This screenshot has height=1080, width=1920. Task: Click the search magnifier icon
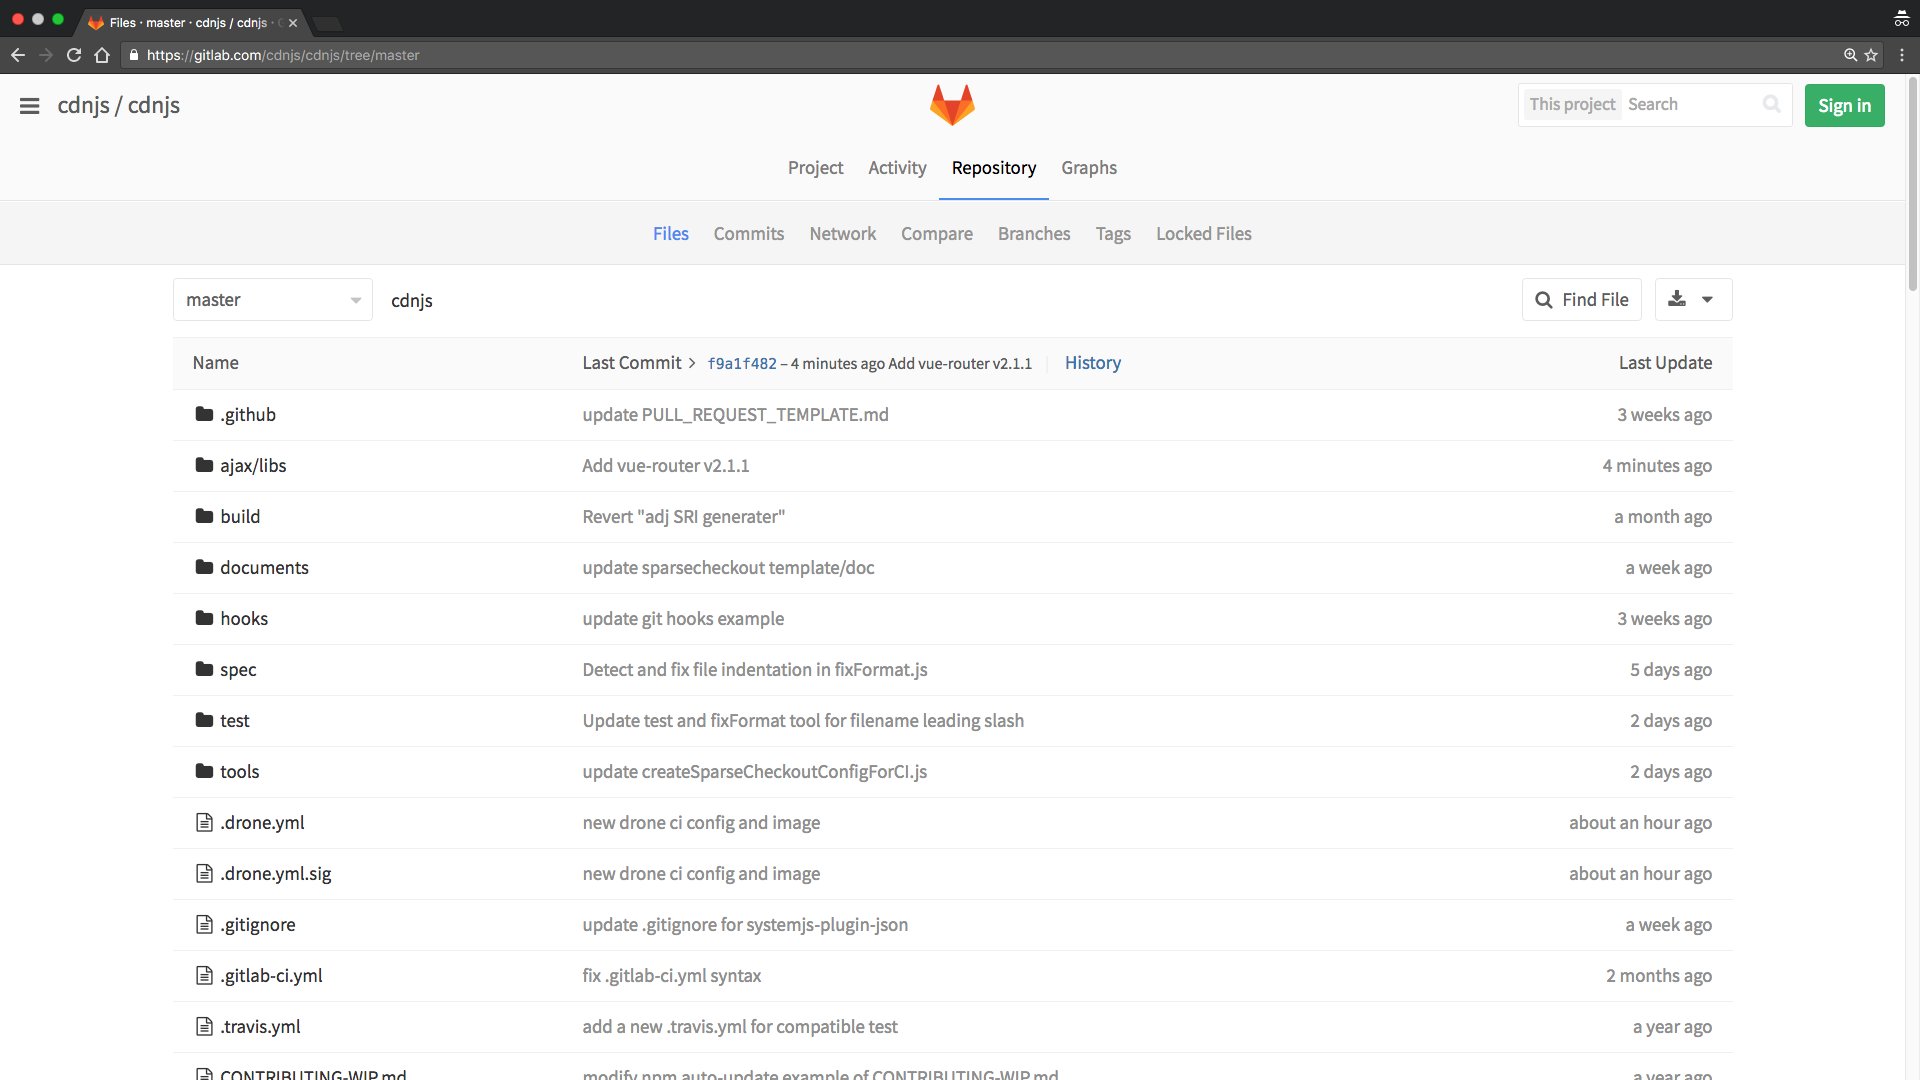coord(1771,104)
